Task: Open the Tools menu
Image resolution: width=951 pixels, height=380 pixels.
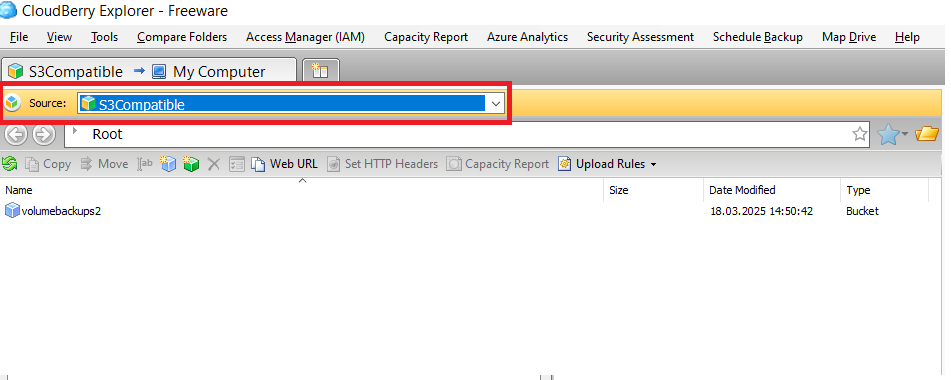Action: point(104,37)
